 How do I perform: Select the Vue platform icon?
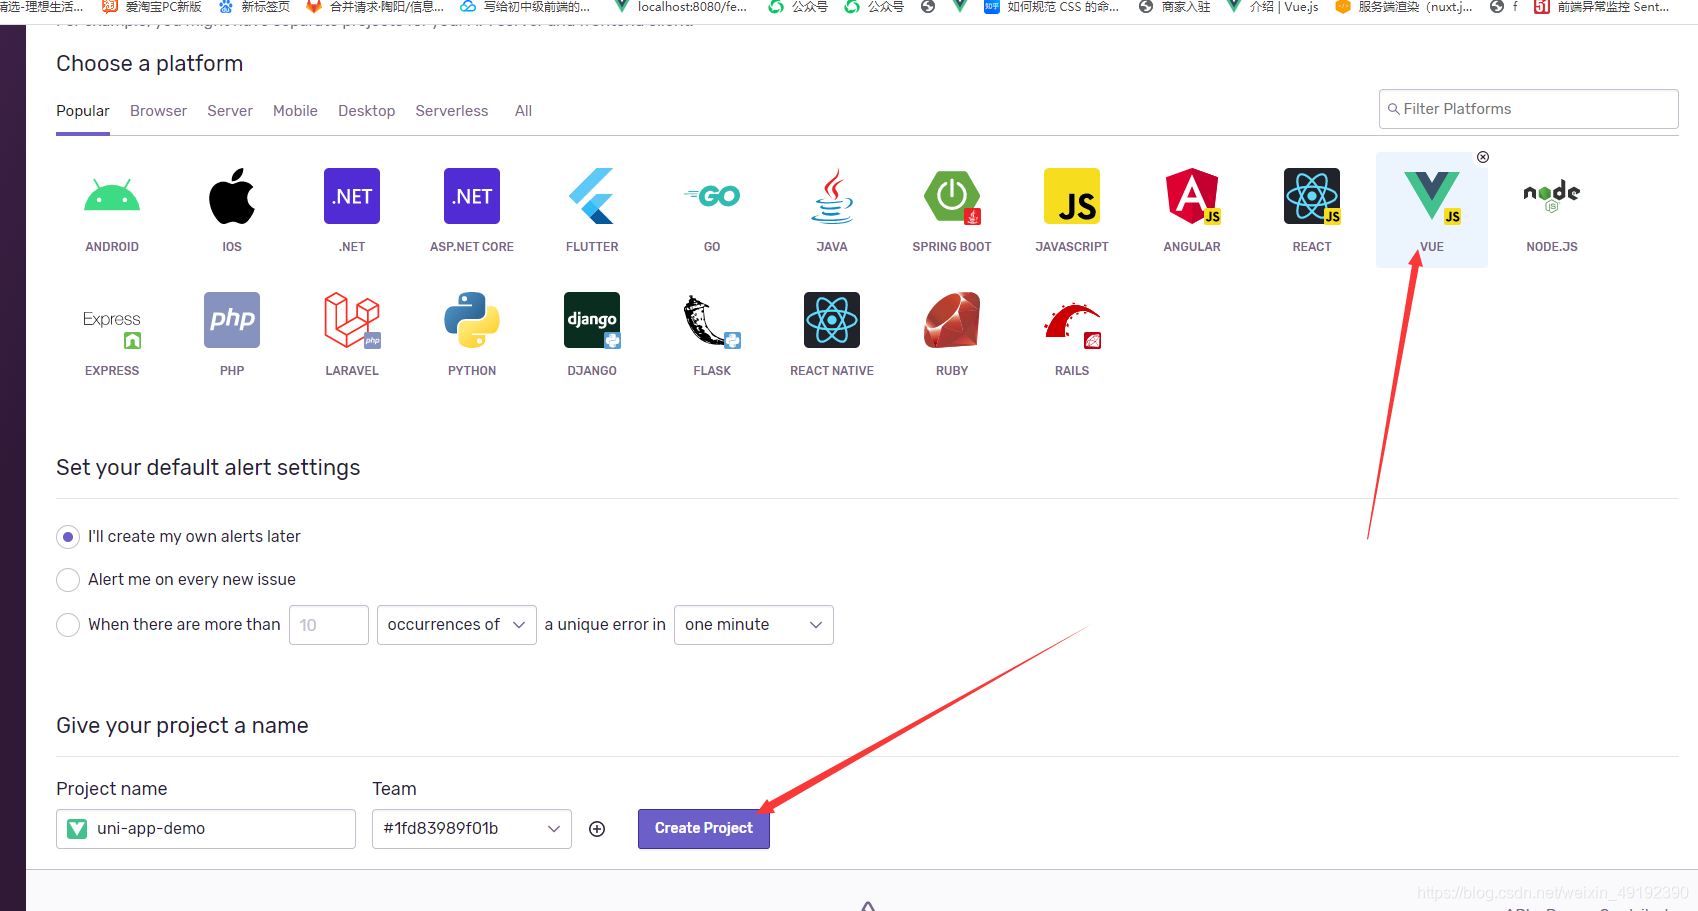(x=1432, y=196)
